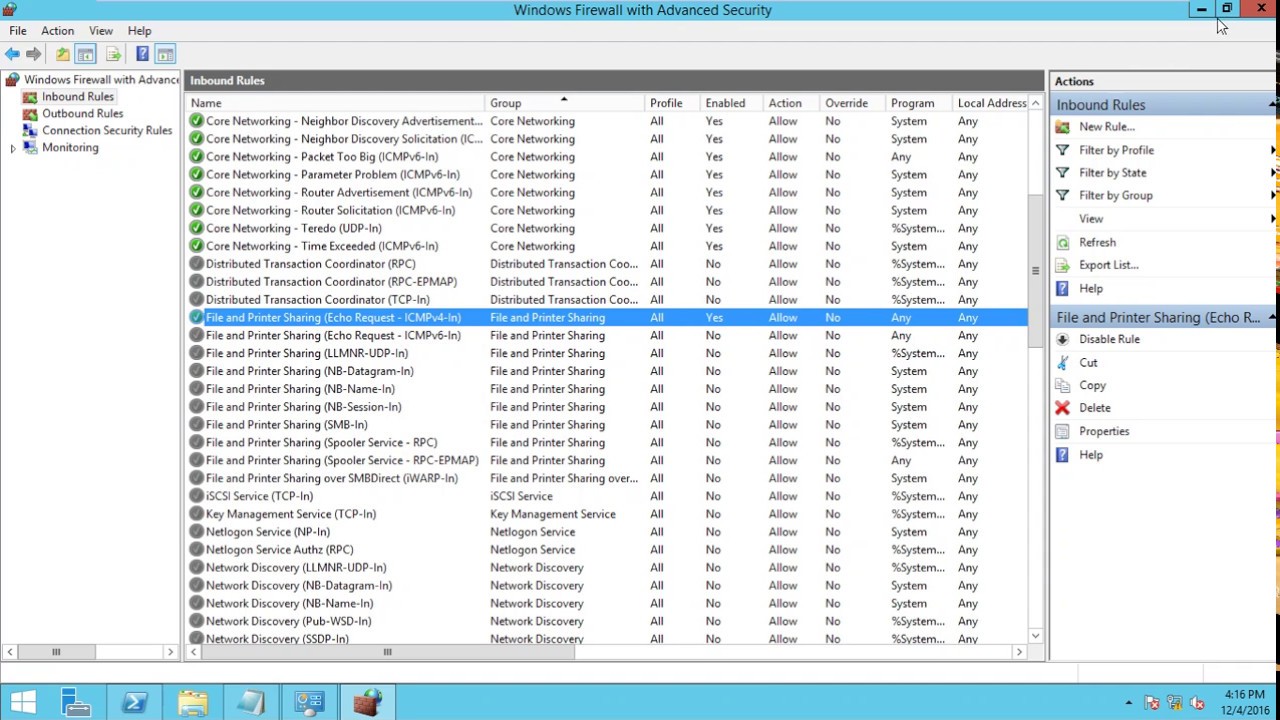Click the tree pane horizontal scrollbar thumb
Image resolution: width=1280 pixels, height=720 pixels.
56,652
